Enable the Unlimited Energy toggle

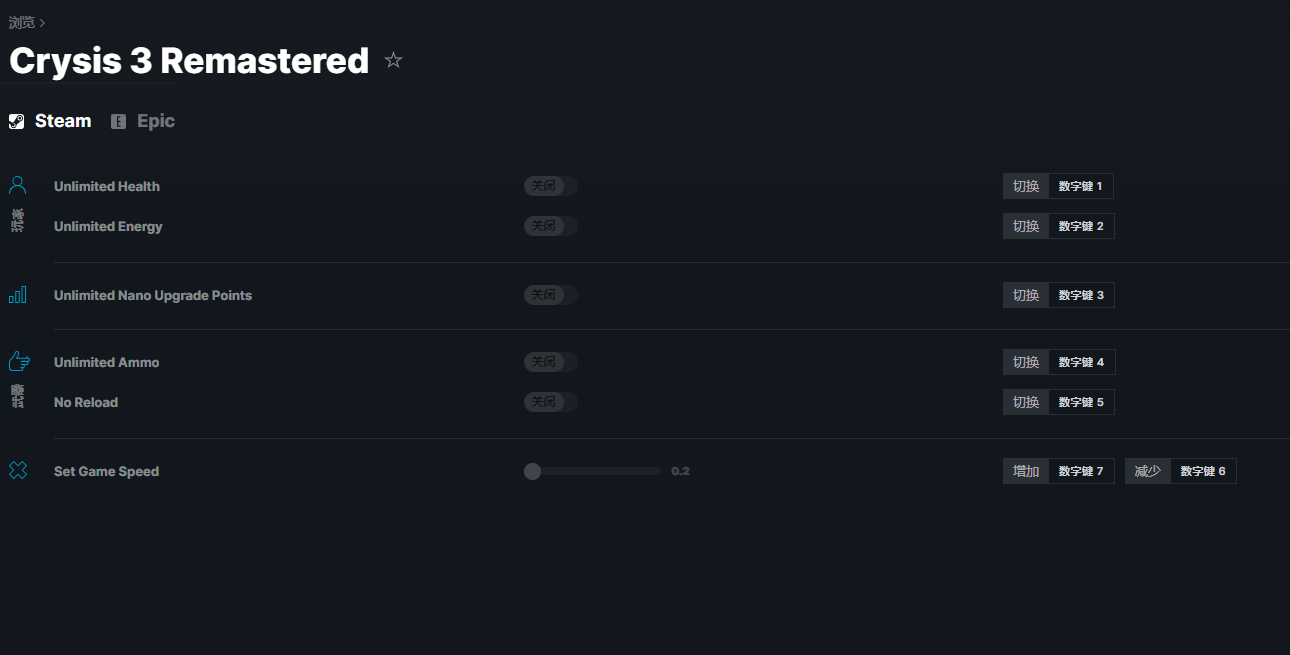(x=551, y=226)
